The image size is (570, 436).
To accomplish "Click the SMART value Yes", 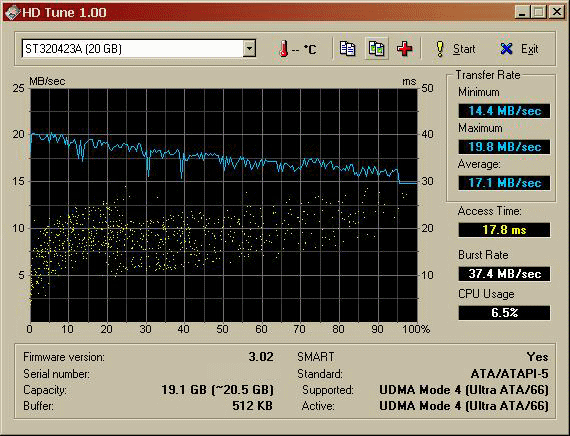I will 537,357.
